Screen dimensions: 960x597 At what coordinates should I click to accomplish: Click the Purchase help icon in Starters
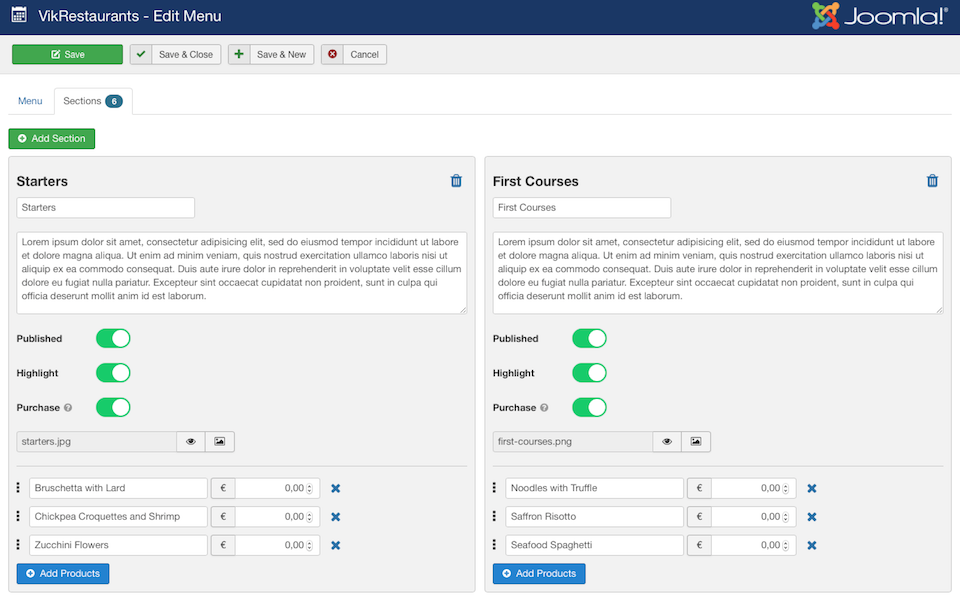click(68, 408)
